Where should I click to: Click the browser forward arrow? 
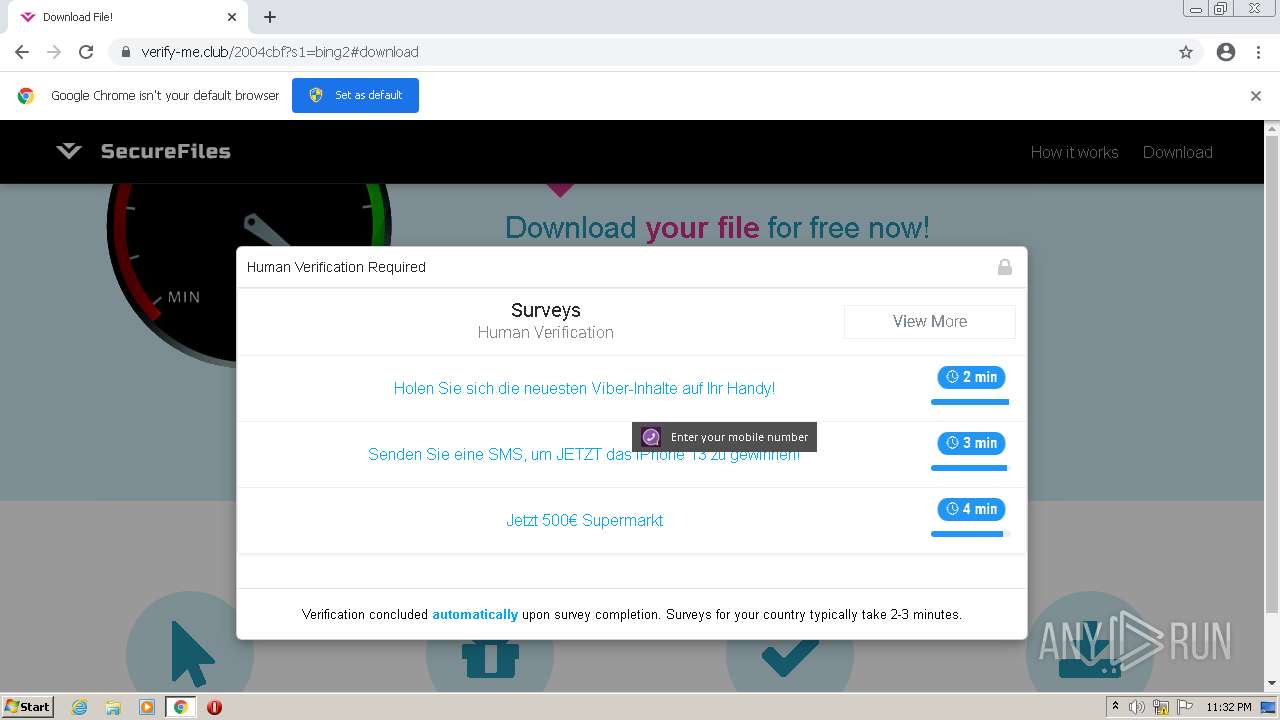click(x=54, y=52)
